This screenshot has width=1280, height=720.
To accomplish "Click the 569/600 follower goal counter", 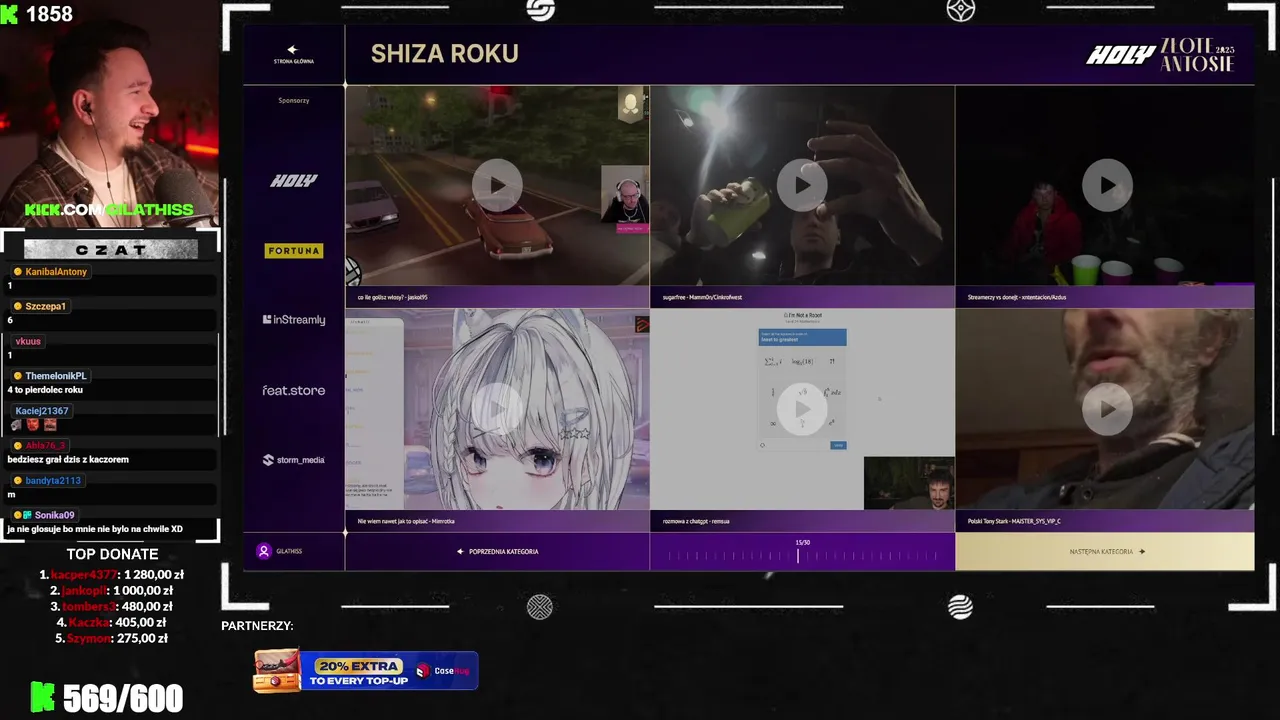I will point(123,698).
